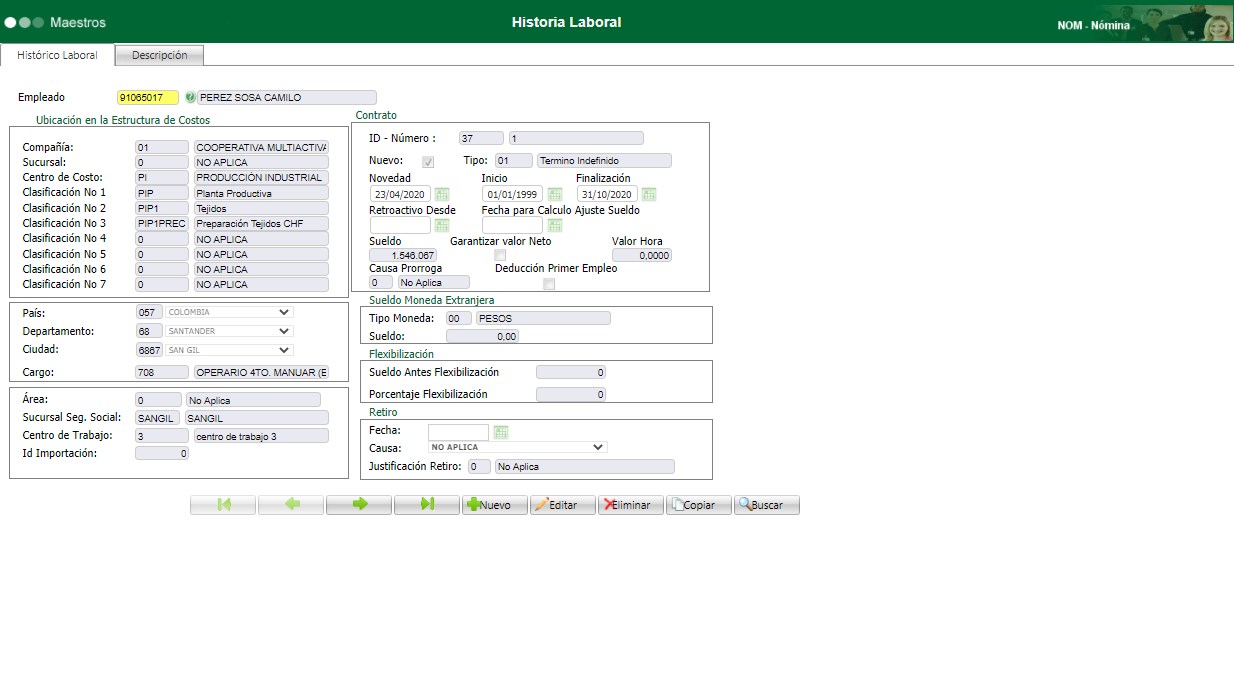Click the help icon beside the Empleado field
1234x698 pixels.
click(190, 98)
